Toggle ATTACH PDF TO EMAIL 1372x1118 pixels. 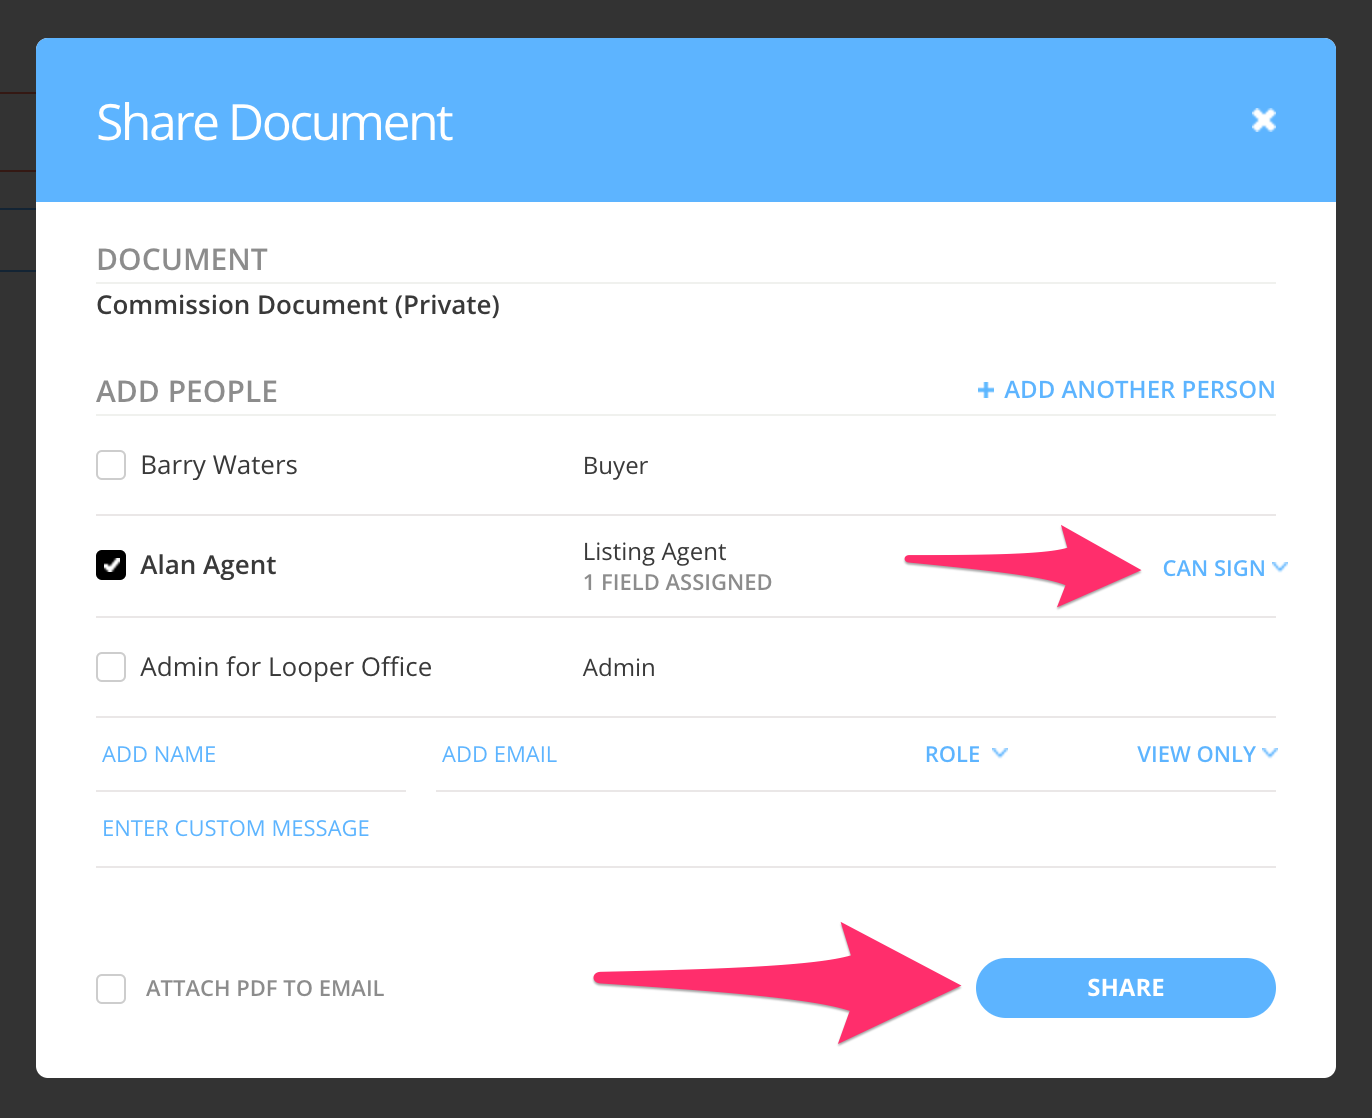point(111,988)
